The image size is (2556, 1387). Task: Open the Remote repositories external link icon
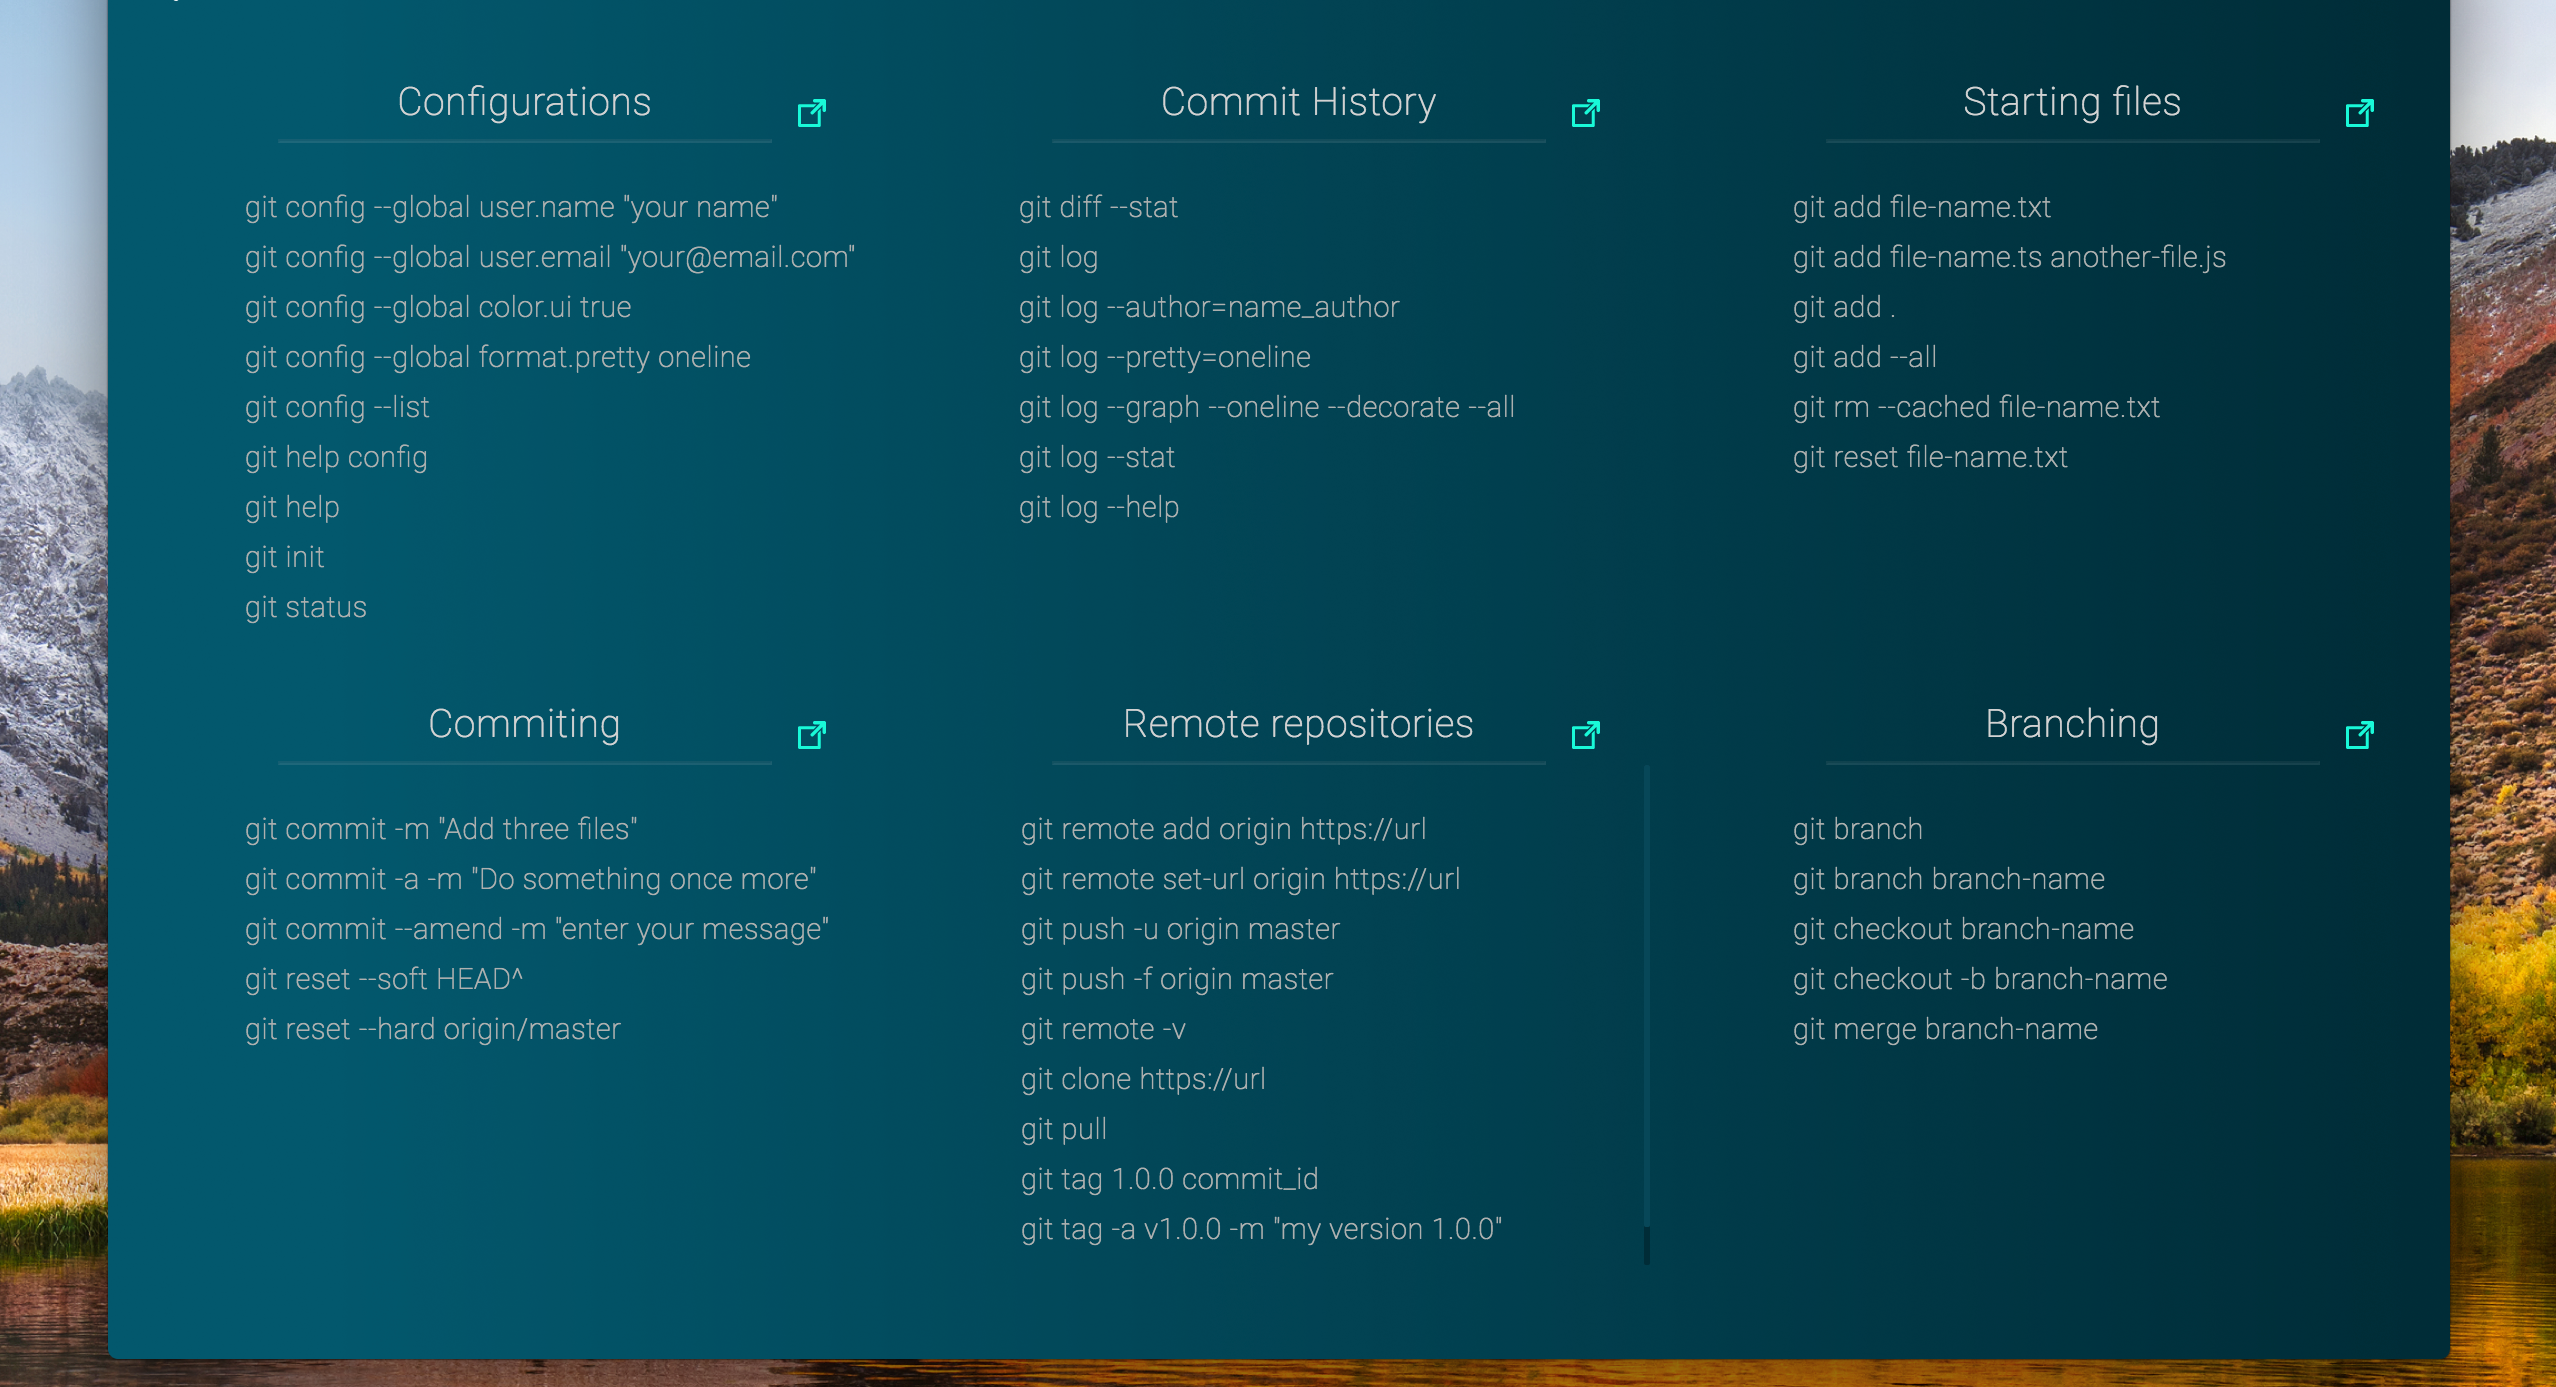(x=1585, y=735)
